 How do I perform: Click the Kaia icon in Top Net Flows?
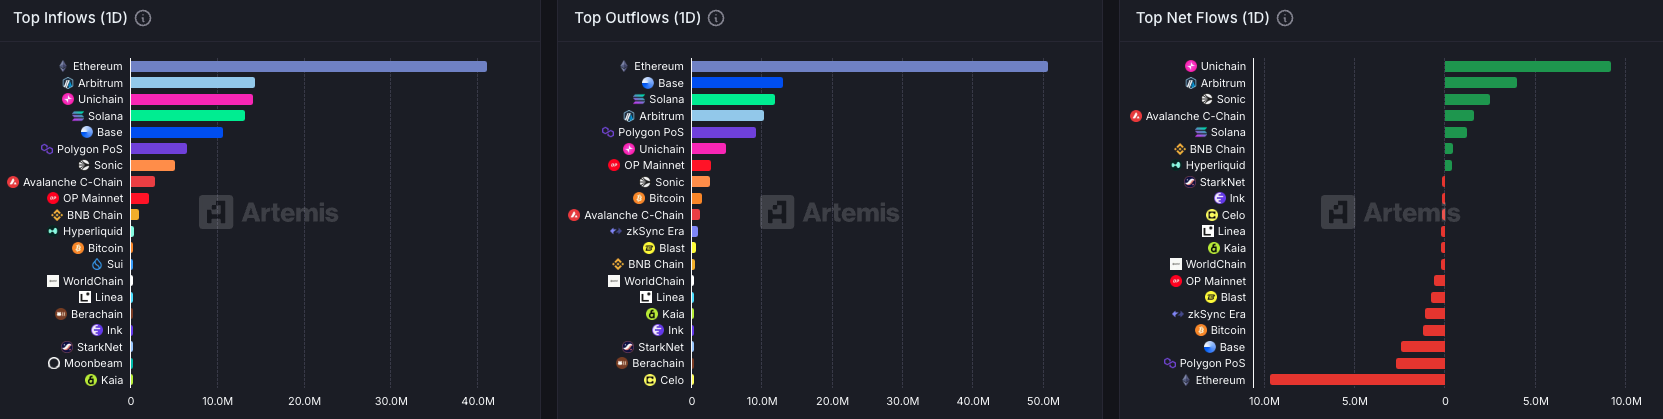point(1214,248)
